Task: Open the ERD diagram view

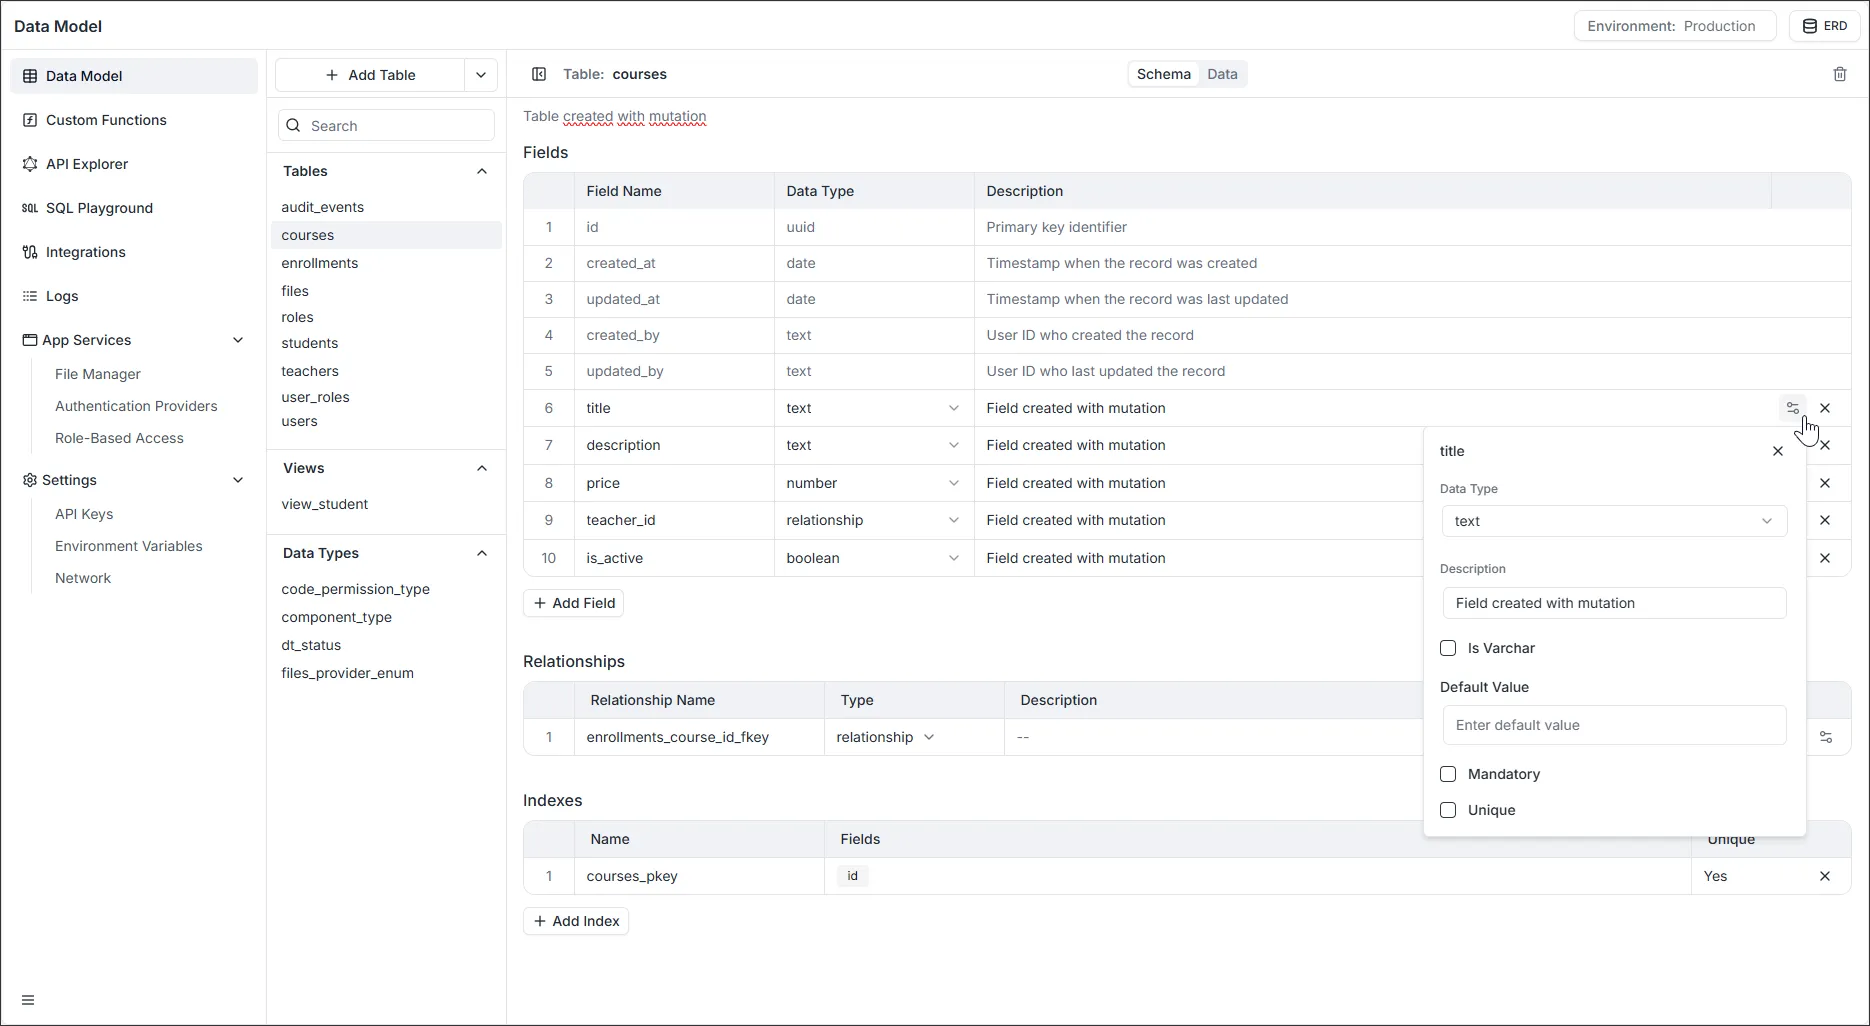Action: tap(1824, 26)
